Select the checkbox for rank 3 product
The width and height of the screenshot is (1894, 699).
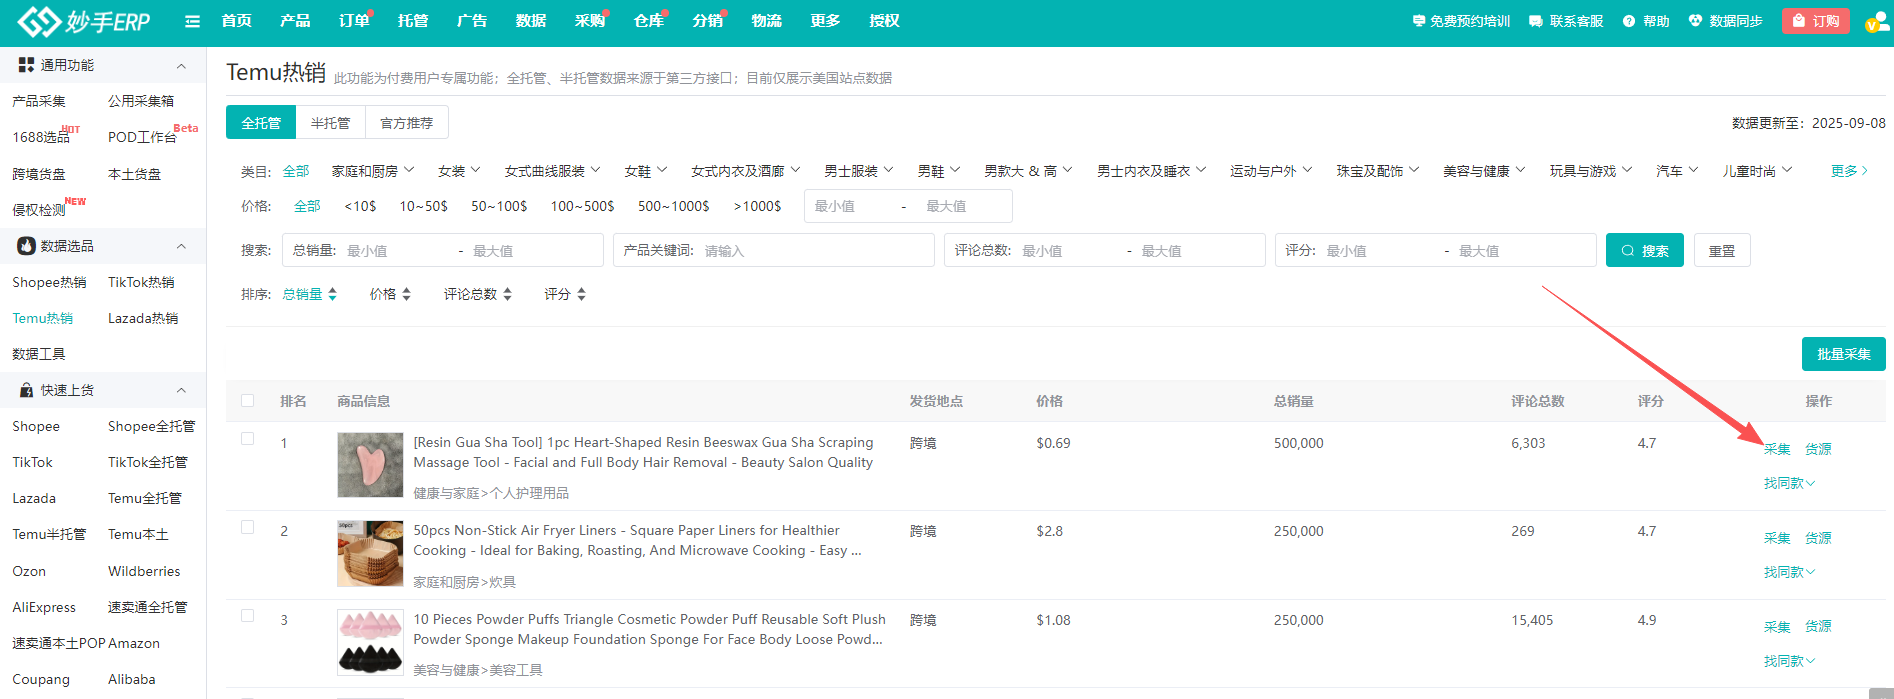pos(247,616)
